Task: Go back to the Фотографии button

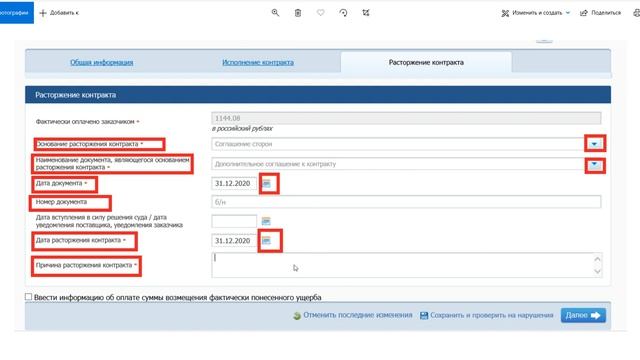Action: (x=16, y=12)
